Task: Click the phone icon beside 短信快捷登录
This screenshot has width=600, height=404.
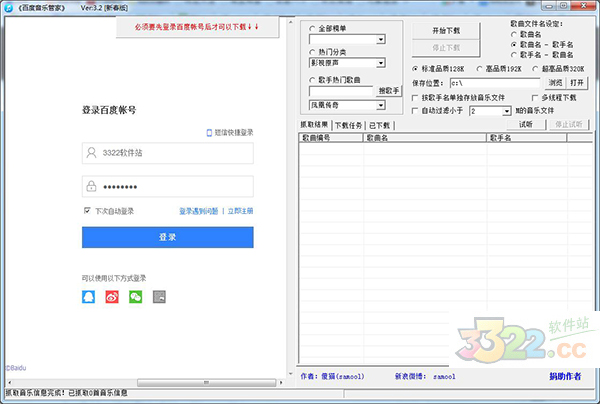Action: 209,133
